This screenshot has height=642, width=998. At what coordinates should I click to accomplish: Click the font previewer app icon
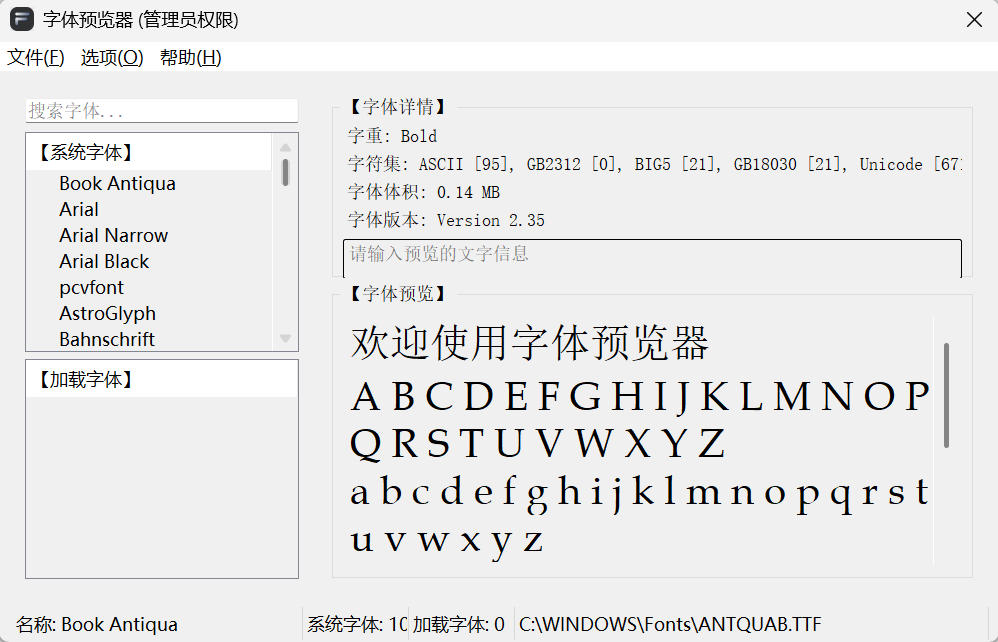tap(22, 19)
